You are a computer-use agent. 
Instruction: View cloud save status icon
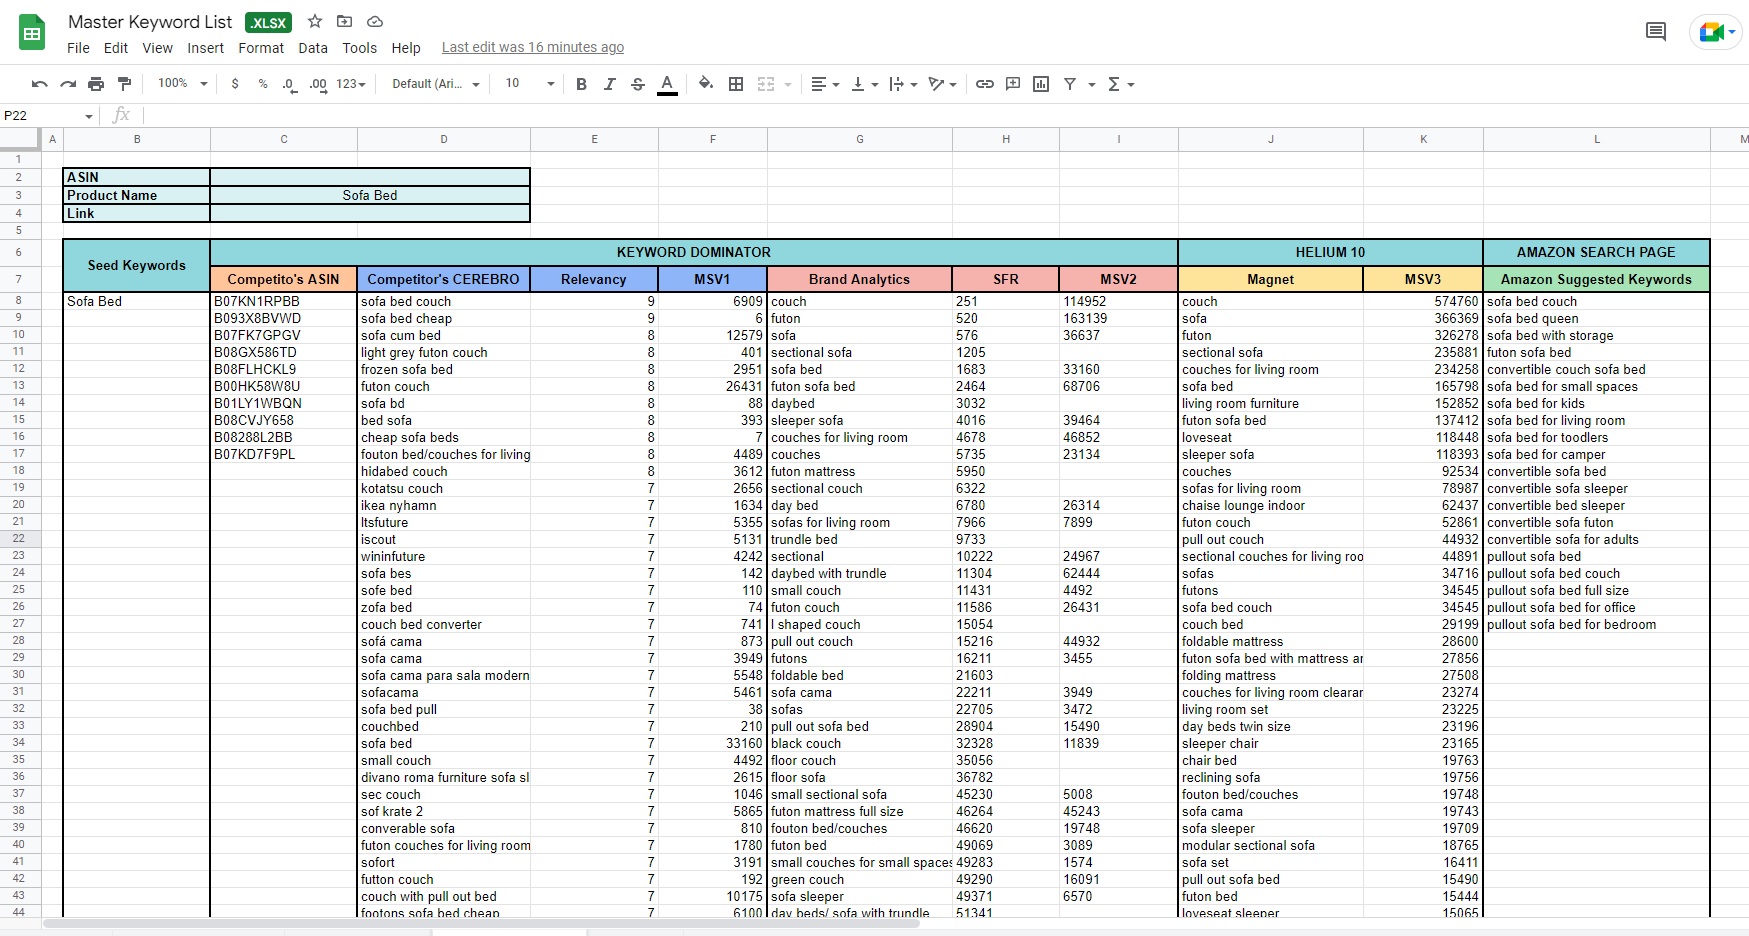[375, 21]
